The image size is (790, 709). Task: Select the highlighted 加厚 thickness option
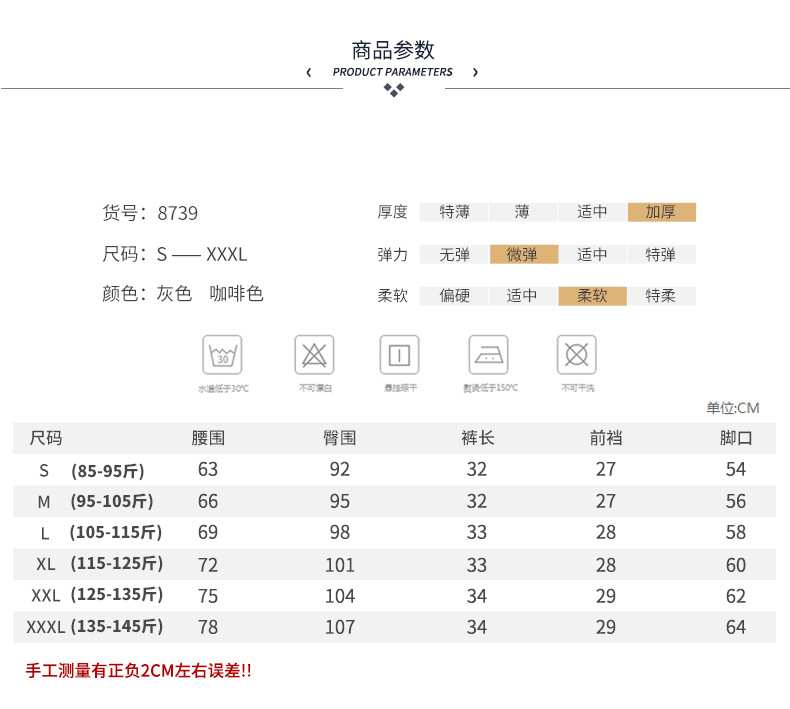(661, 212)
